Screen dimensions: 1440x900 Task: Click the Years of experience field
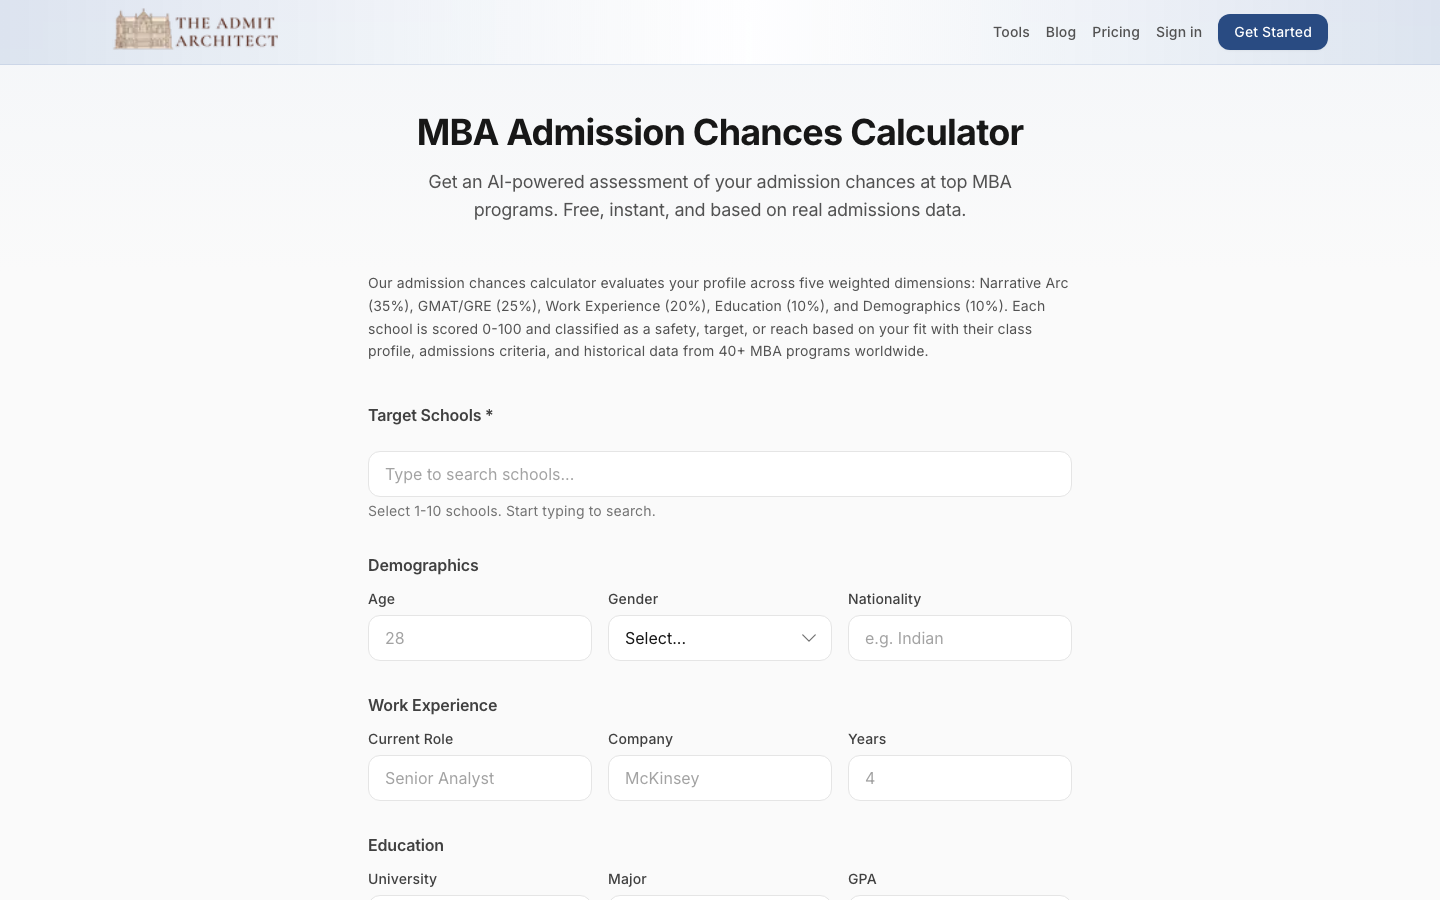(x=959, y=778)
